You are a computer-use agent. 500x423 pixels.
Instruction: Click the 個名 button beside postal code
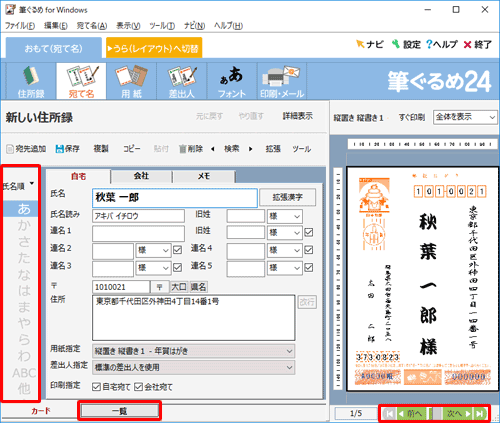(x=198, y=287)
